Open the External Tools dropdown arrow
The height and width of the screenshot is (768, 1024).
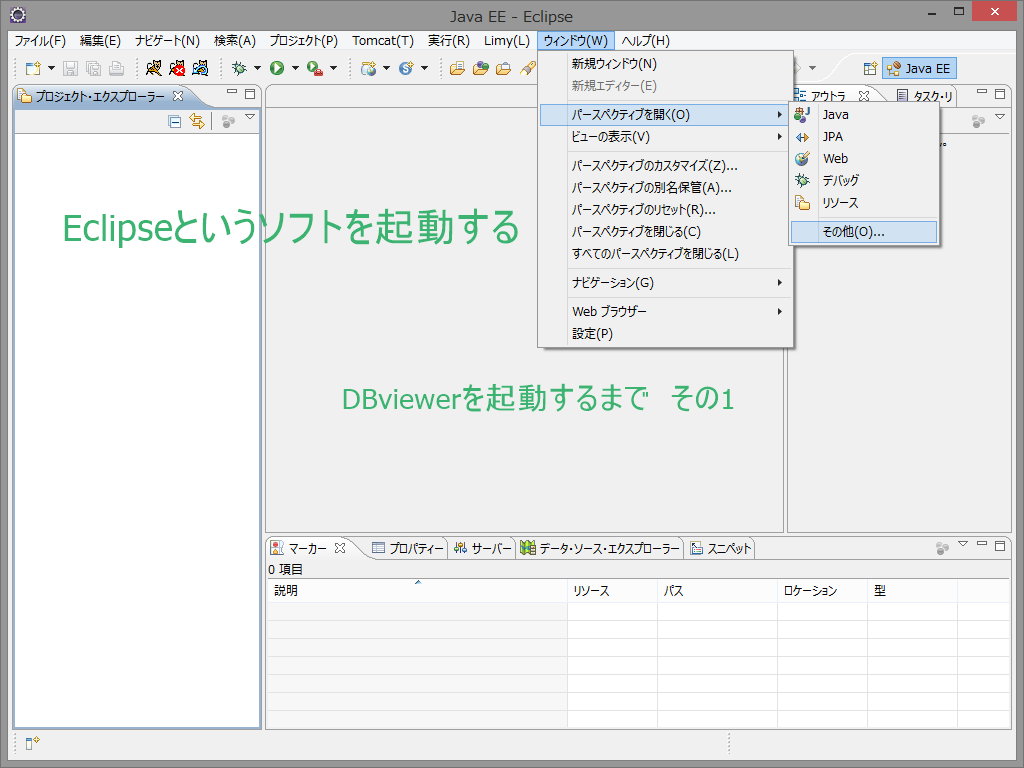point(334,68)
